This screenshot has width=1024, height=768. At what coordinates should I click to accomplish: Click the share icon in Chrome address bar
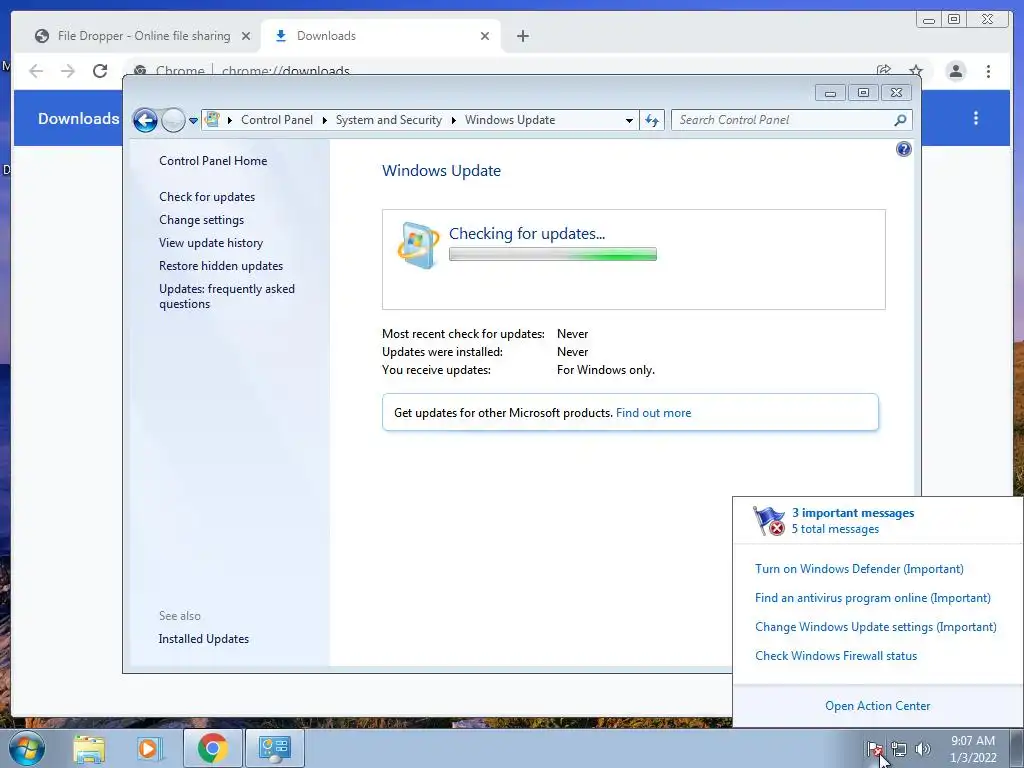click(884, 70)
